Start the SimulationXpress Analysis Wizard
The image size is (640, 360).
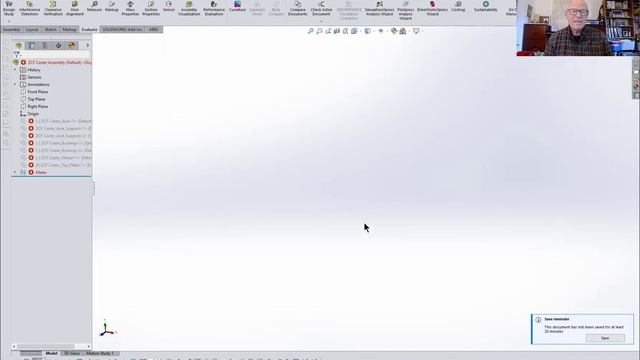(379, 8)
